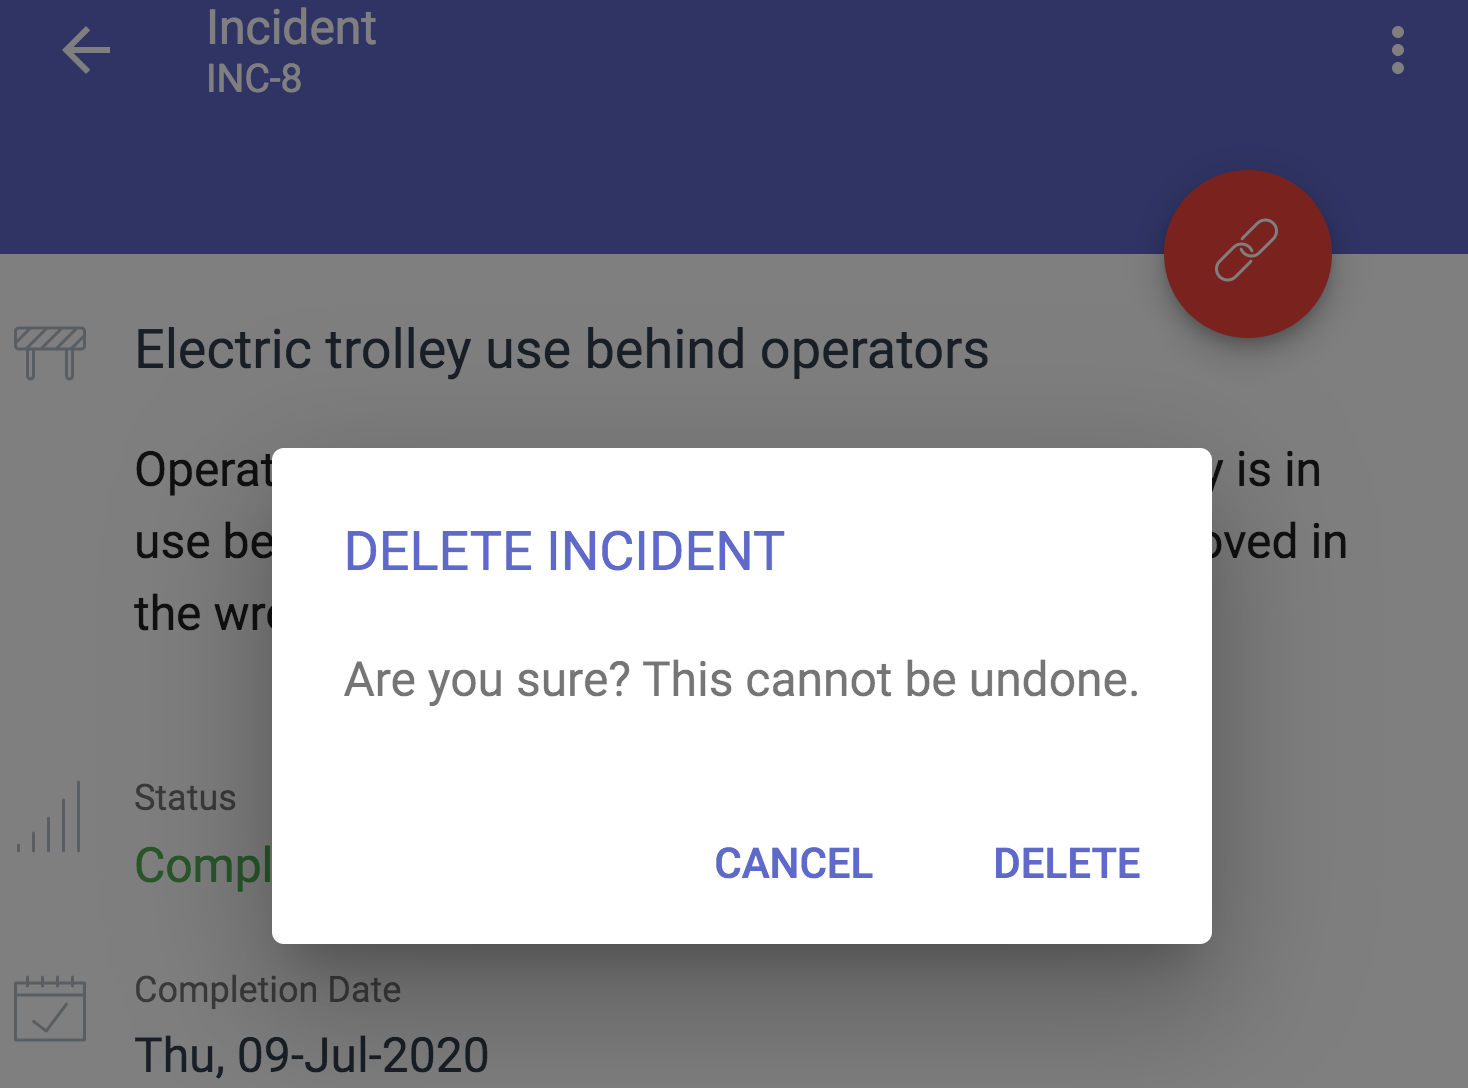Click the dimmed area beside the dialog
1468x1088 pixels.
click(x=1340, y=760)
